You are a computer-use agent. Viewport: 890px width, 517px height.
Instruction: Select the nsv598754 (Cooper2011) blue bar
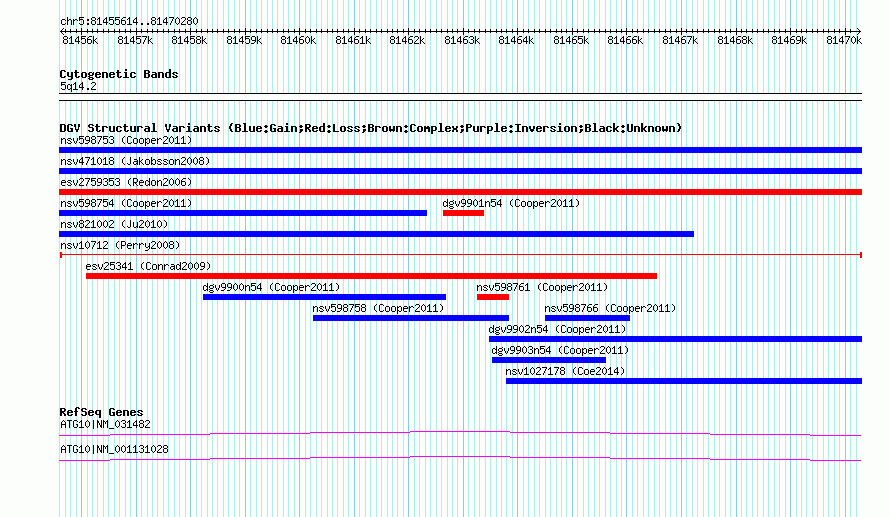click(243, 213)
